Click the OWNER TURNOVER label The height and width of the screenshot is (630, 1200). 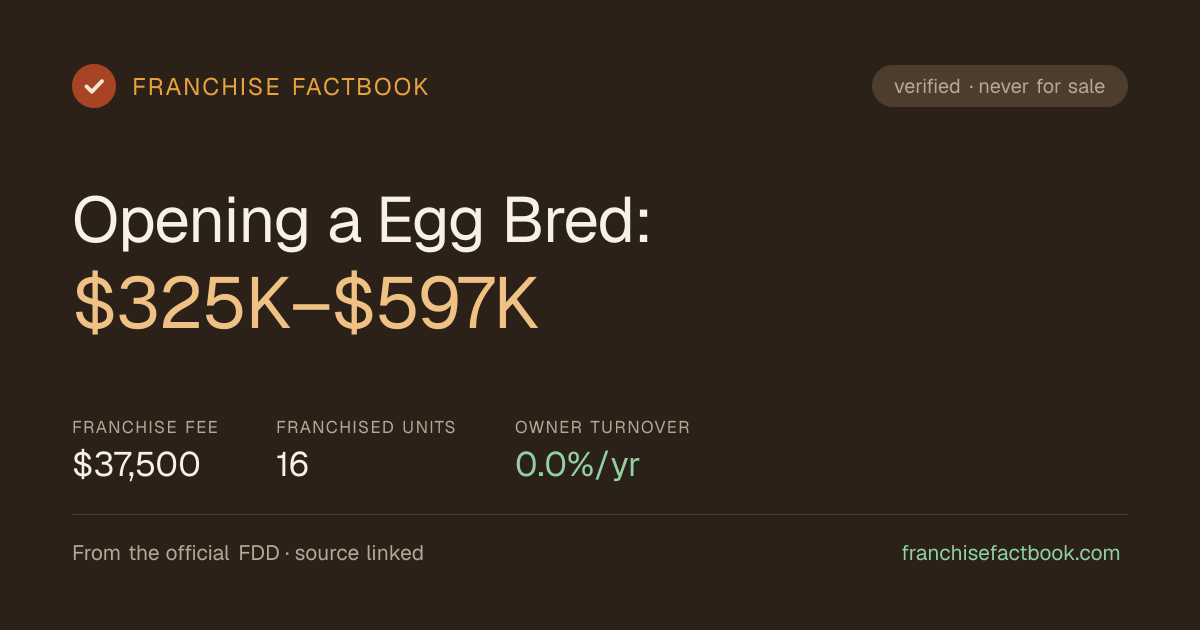point(602,427)
